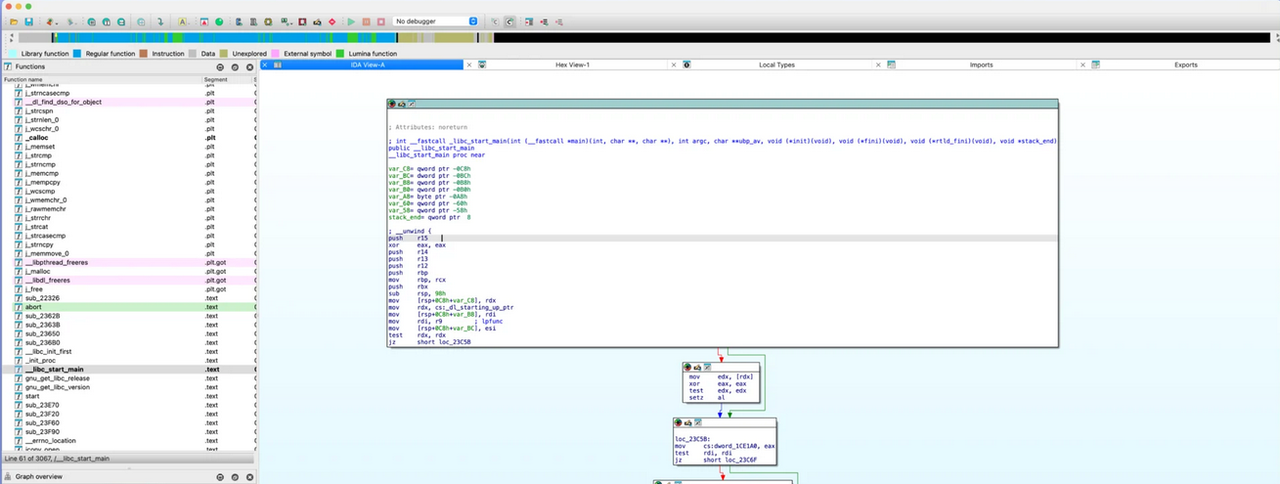Select the j_memset function row

click(128, 146)
